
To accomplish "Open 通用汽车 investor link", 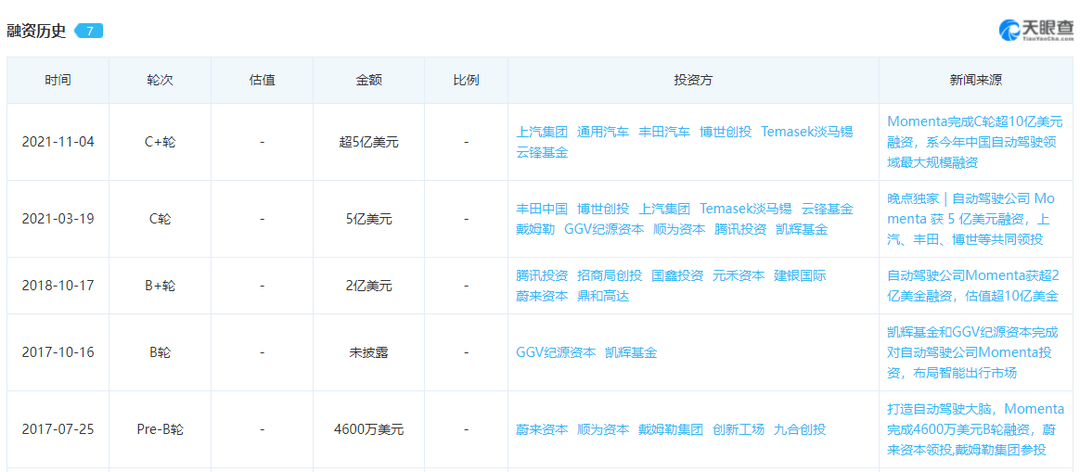I will pos(603,131).
